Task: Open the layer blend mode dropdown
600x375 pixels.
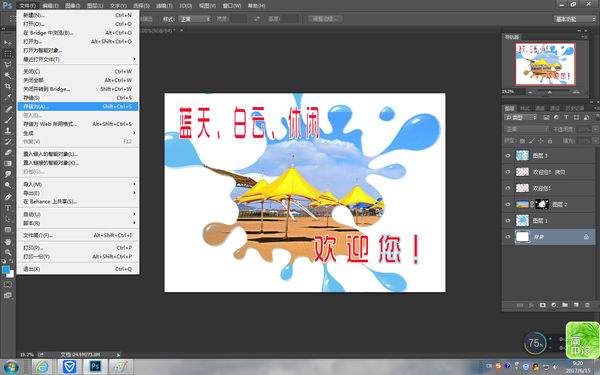Action: [527, 129]
